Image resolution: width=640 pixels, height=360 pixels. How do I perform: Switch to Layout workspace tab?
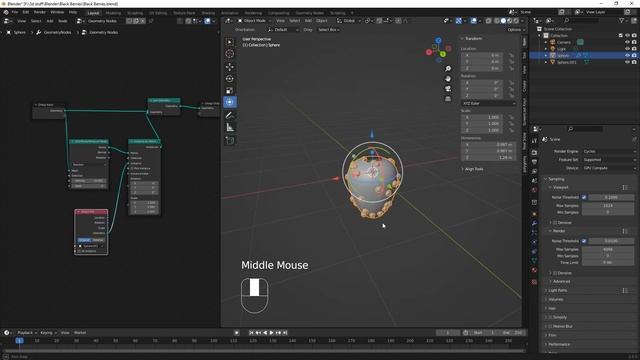[93, 13]
